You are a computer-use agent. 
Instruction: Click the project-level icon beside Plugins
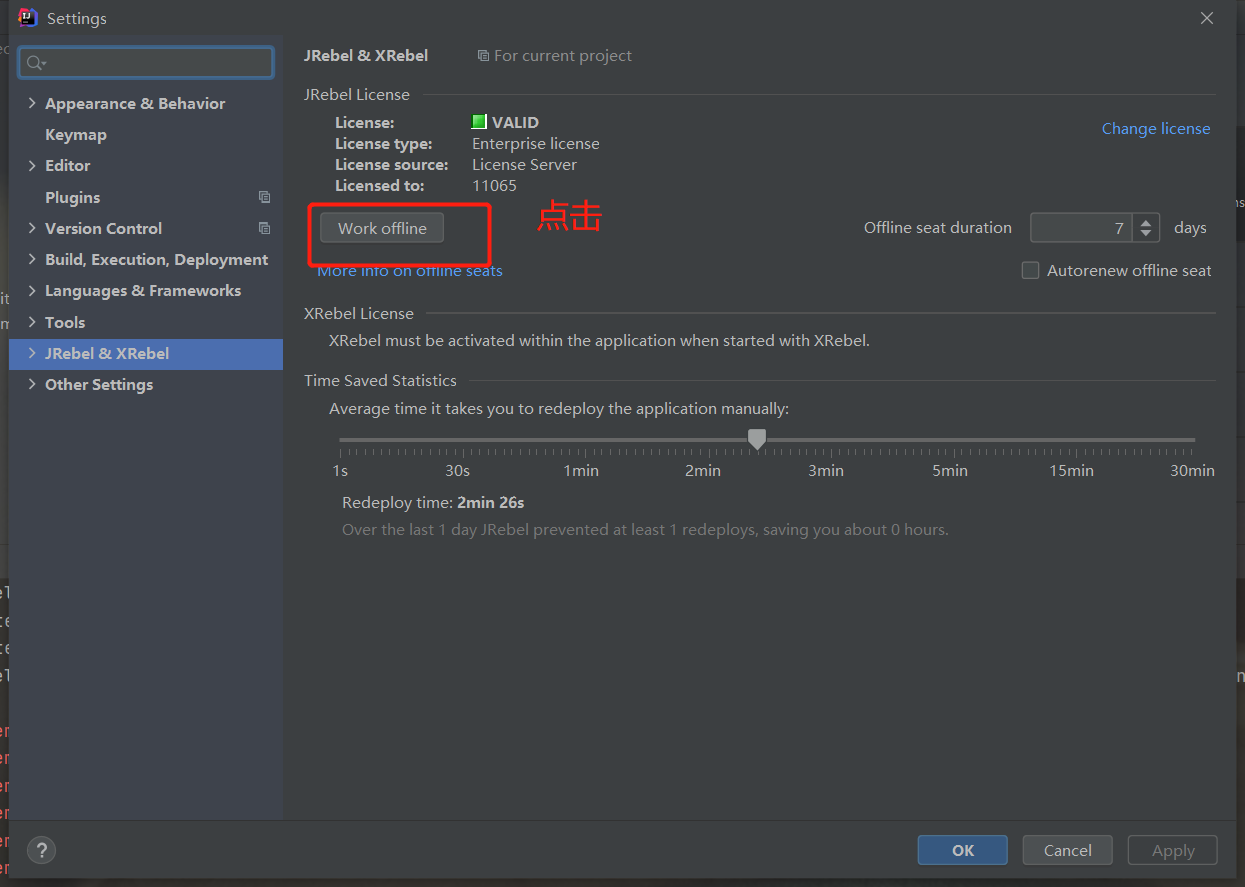264,197
